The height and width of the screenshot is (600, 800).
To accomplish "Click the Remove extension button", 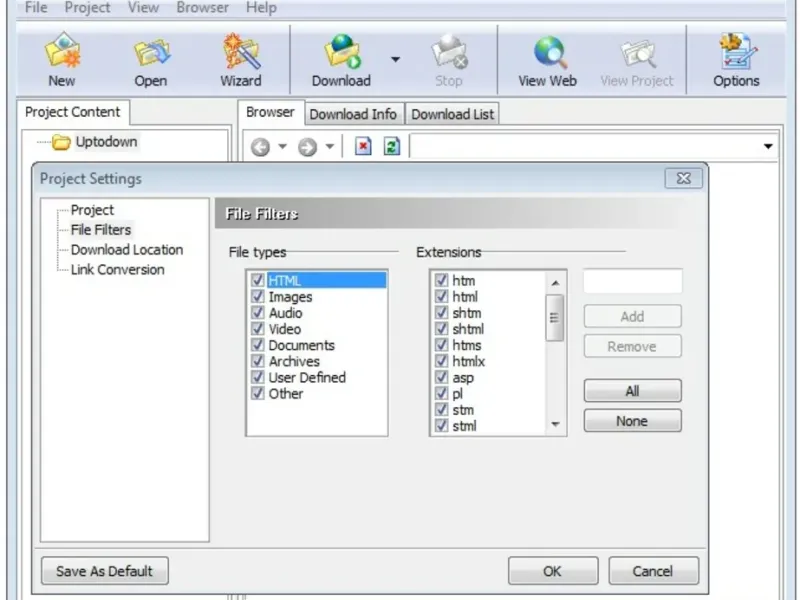I will coord(632,346).
